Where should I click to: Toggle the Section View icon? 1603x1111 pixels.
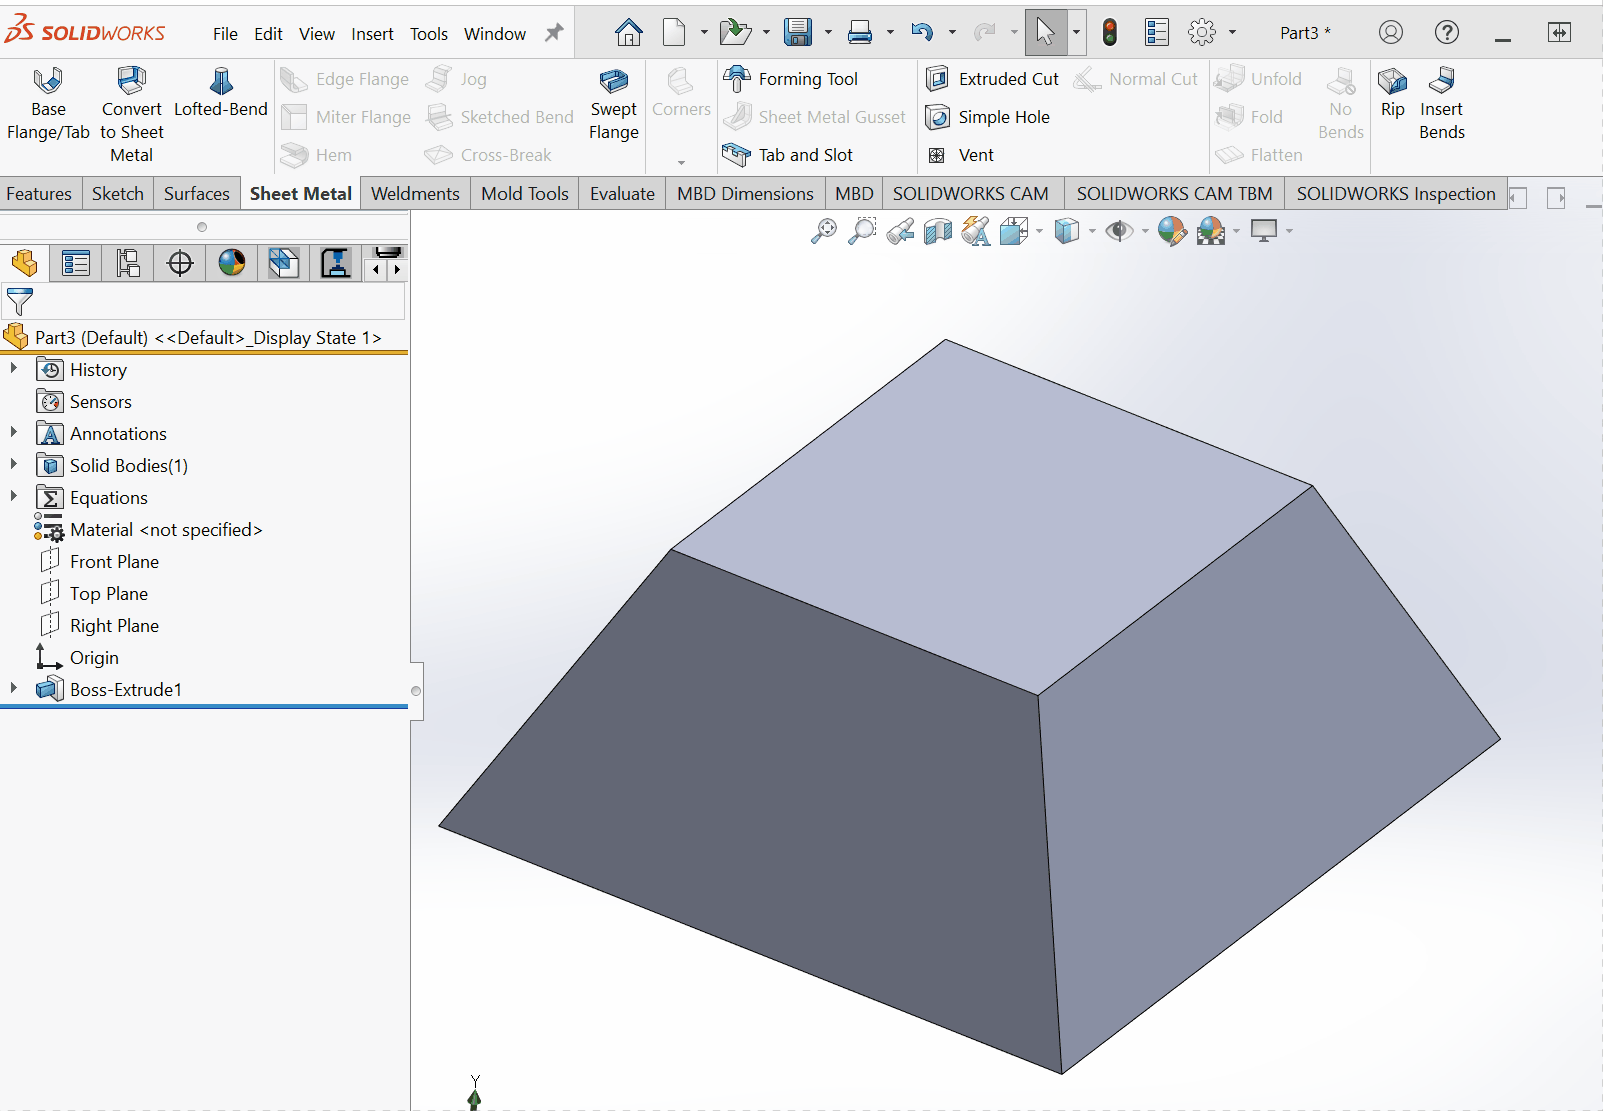click(x=938, y=232)
